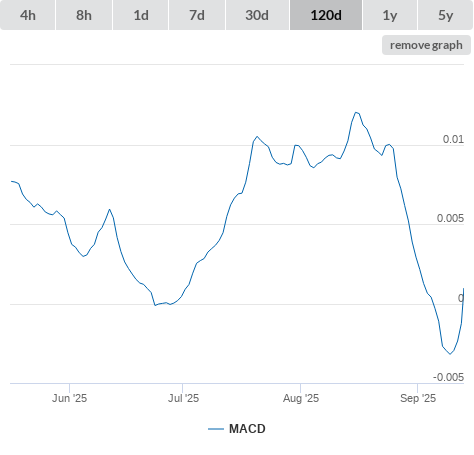
Task: Switch to the 4h time range
Action: [x=28, y=15]
